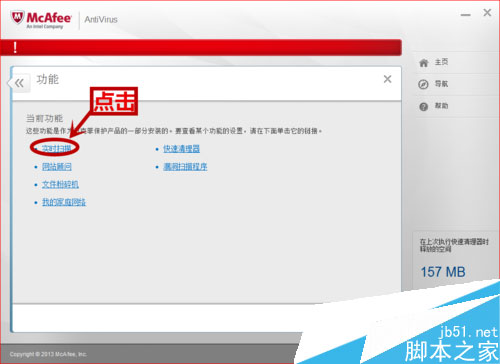Click the McAfee shield logo
The image size is (500, 364).
pos(17,17)
